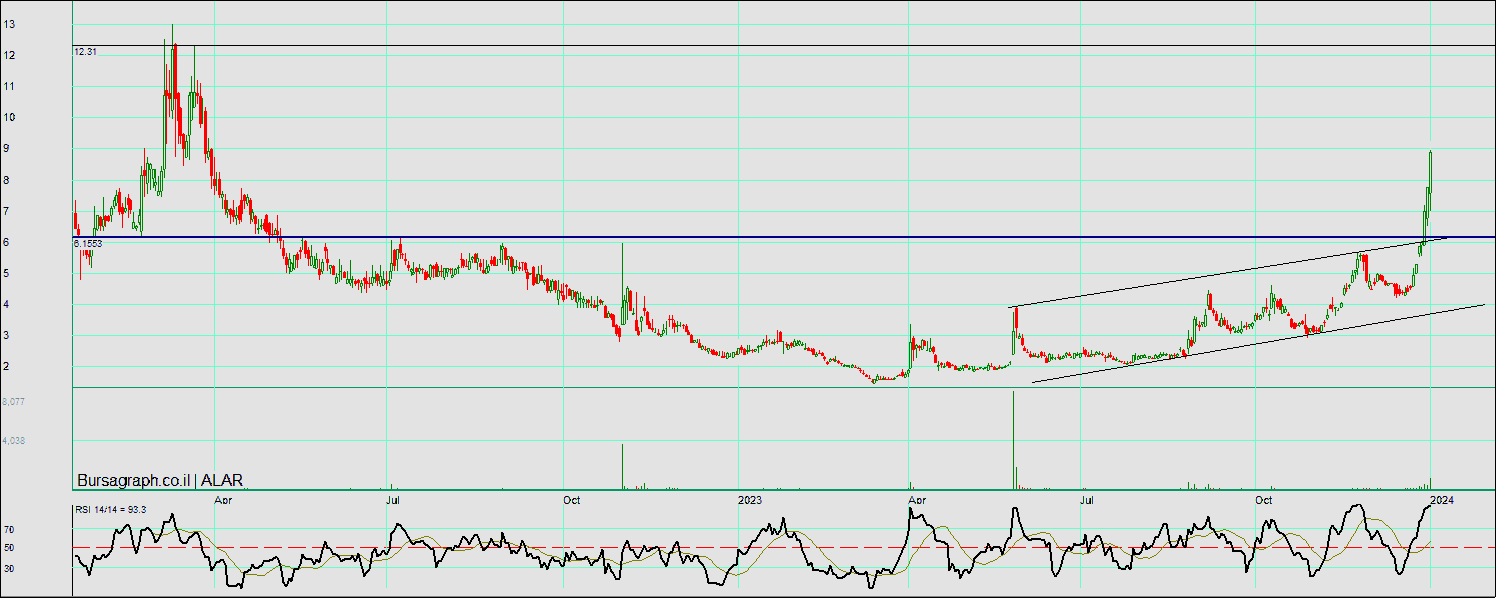Click the RSI 50 midline level label

9,548
